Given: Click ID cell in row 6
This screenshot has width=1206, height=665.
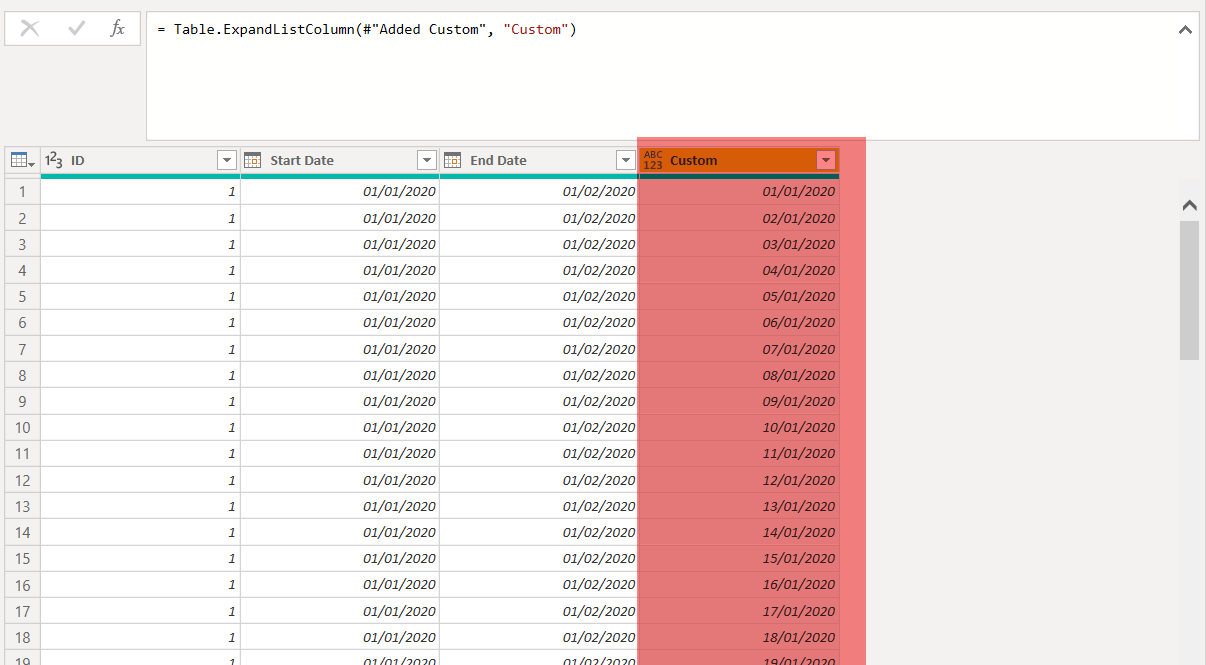Looking at the screenshot, I should point(140,322).
